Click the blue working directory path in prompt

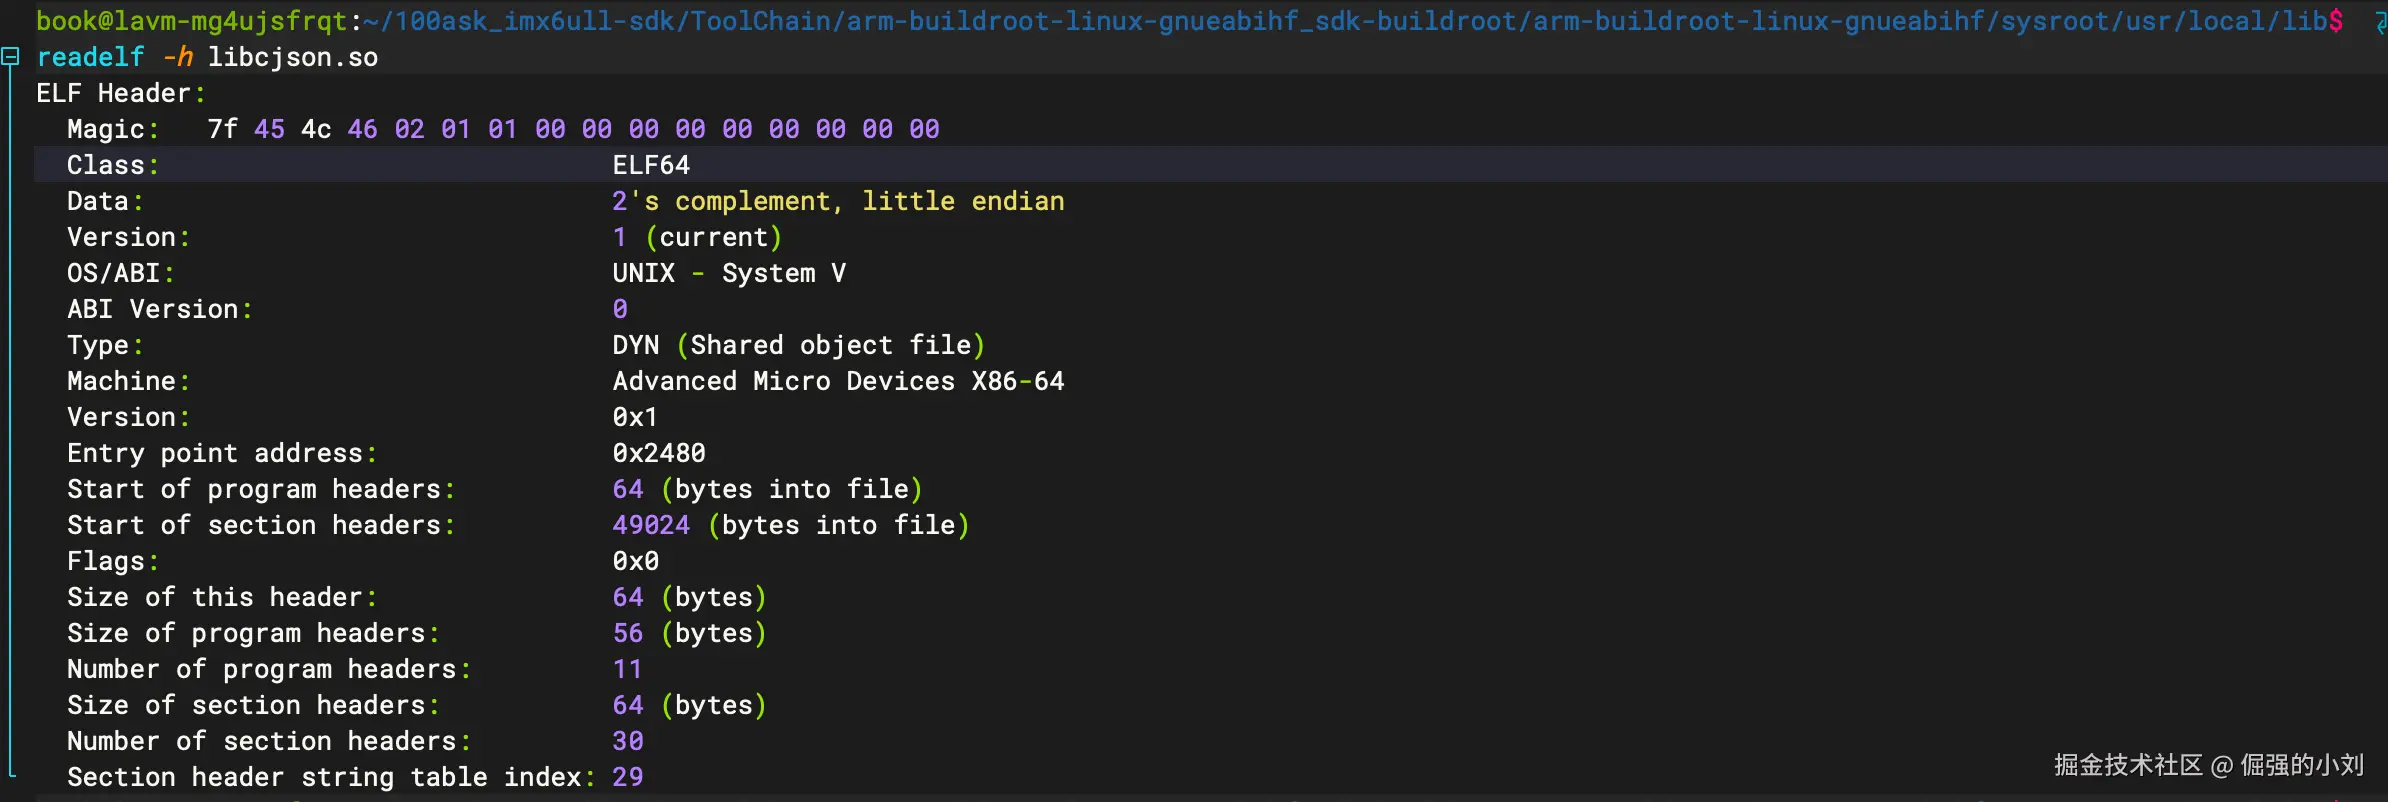click(x=1350, y=21)
